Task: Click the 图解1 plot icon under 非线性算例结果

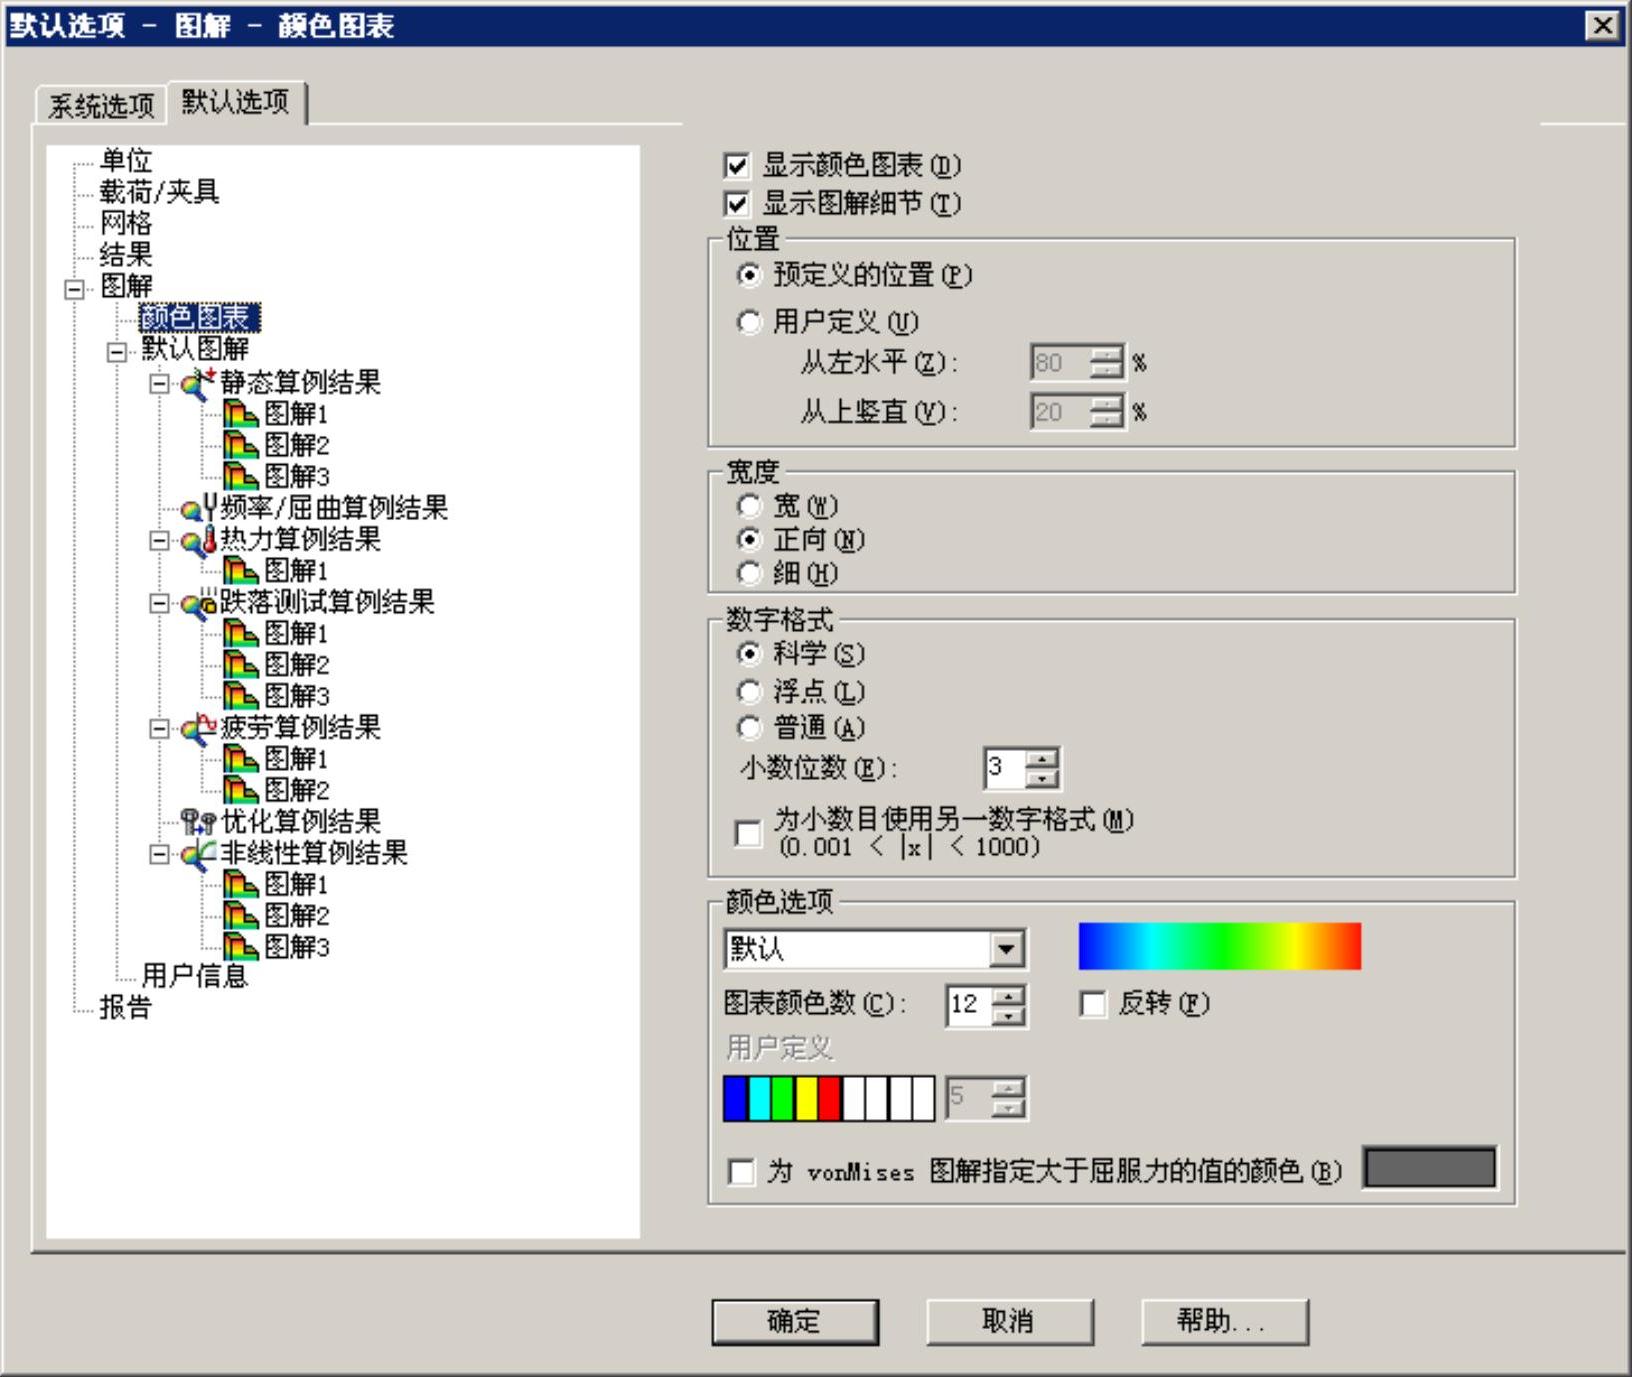Action: coord(241,885)
